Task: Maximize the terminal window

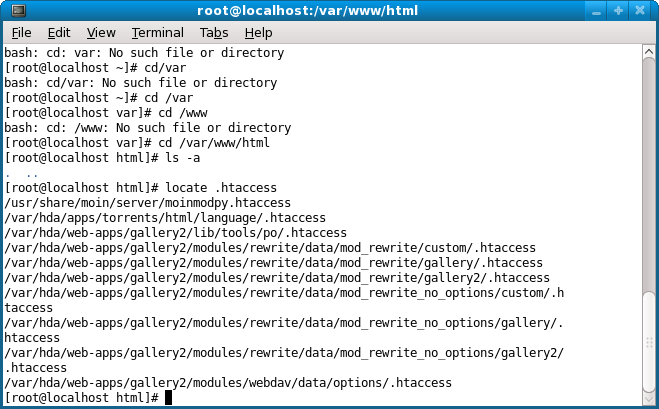Action: (618, 11)
